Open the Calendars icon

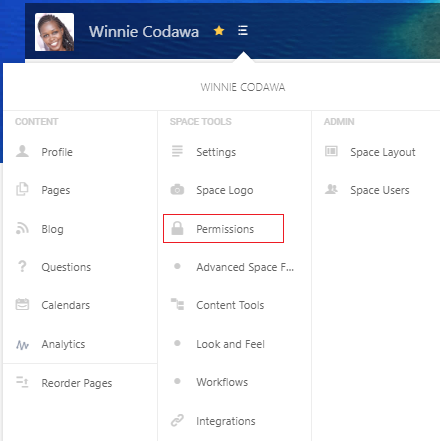click(22, 304)
